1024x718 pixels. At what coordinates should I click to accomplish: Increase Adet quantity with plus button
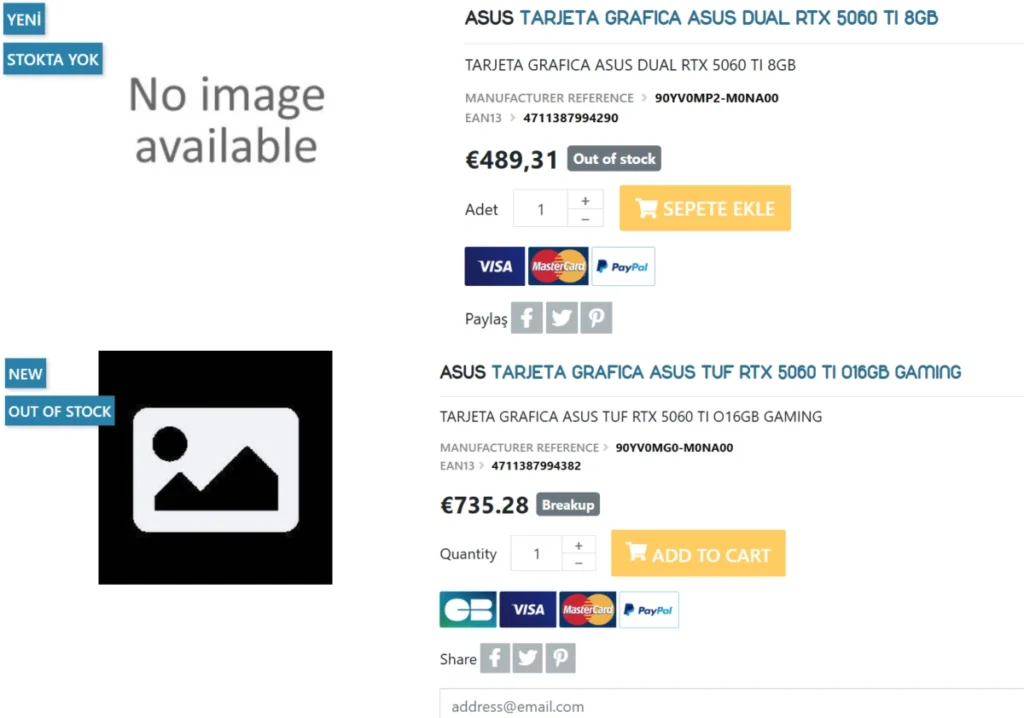click(585, 201)
